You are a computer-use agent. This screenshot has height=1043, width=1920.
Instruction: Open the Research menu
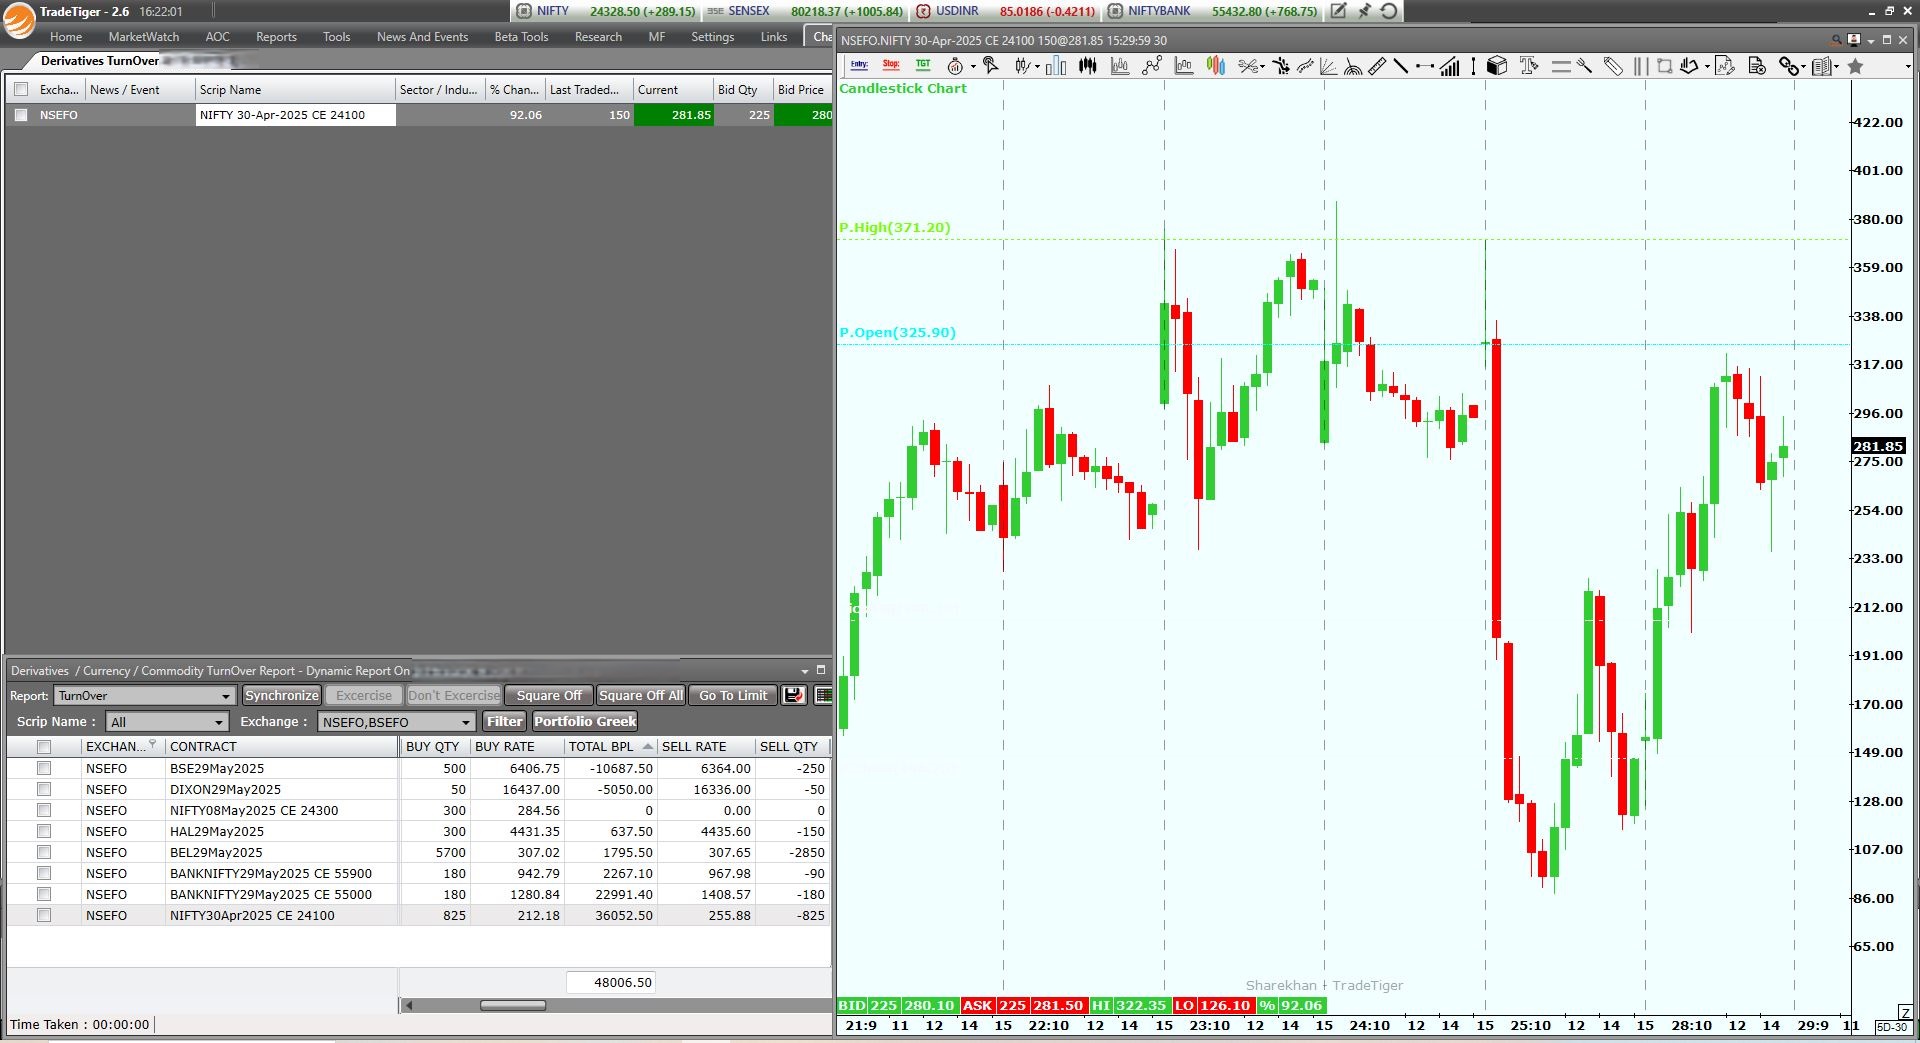pyautogui.click(x=598, y=37)
